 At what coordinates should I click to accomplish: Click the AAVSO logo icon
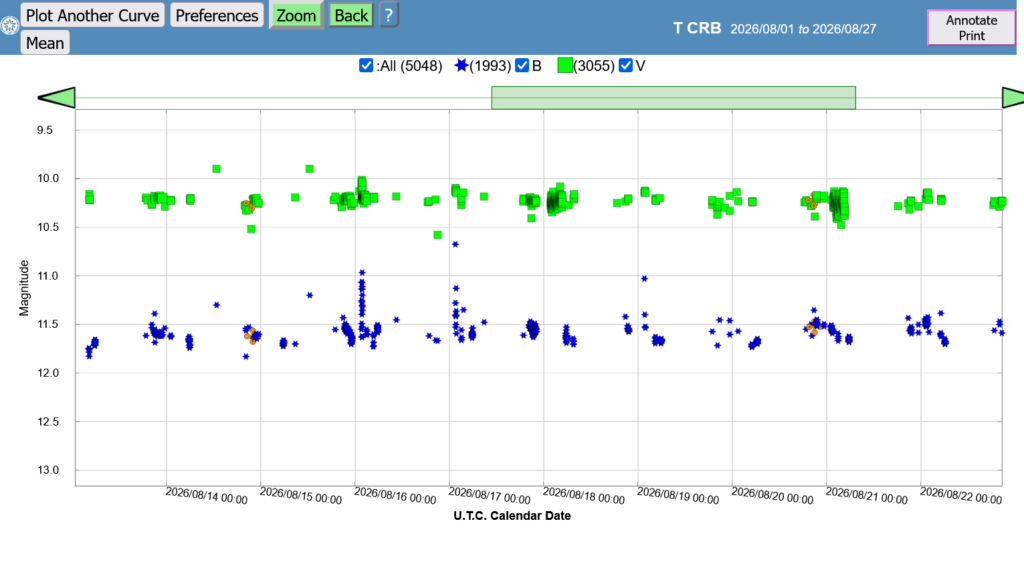tap(9, 26)
